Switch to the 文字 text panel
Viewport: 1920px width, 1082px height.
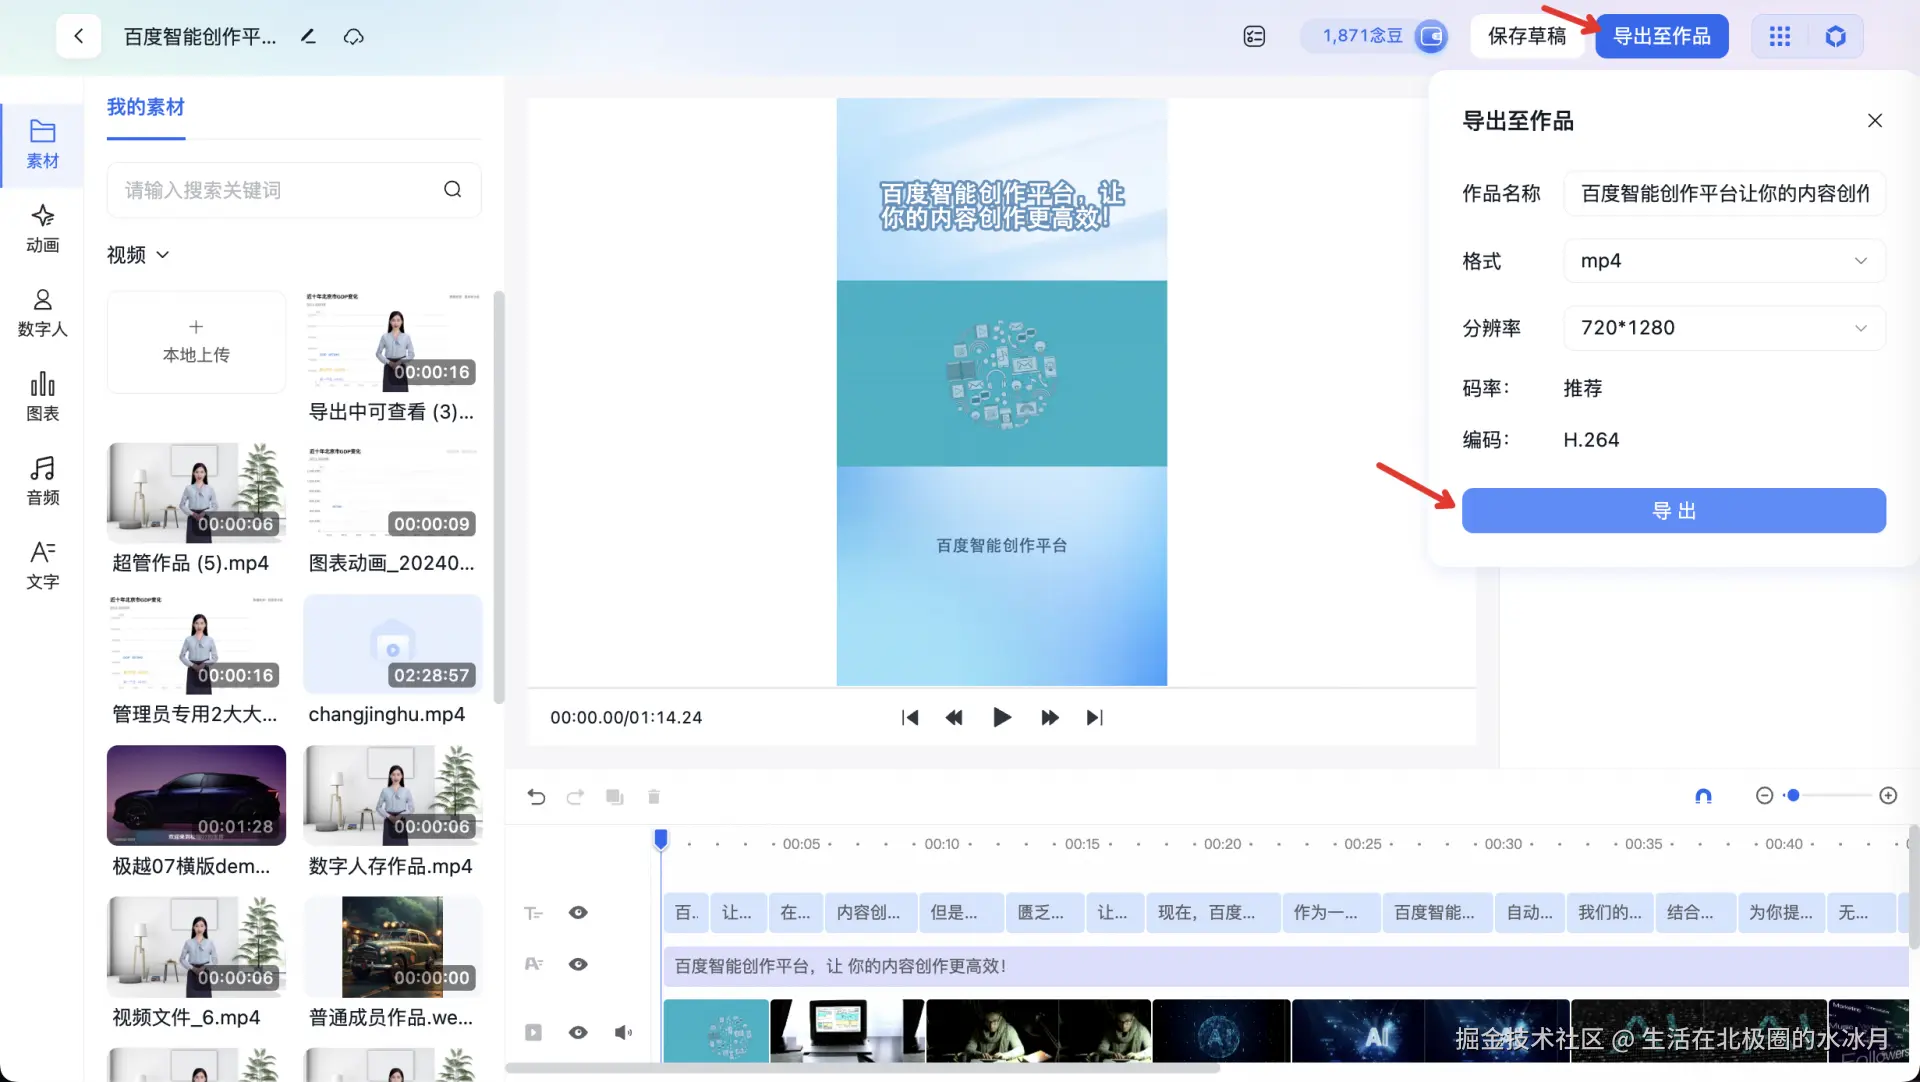click(42, 564)
